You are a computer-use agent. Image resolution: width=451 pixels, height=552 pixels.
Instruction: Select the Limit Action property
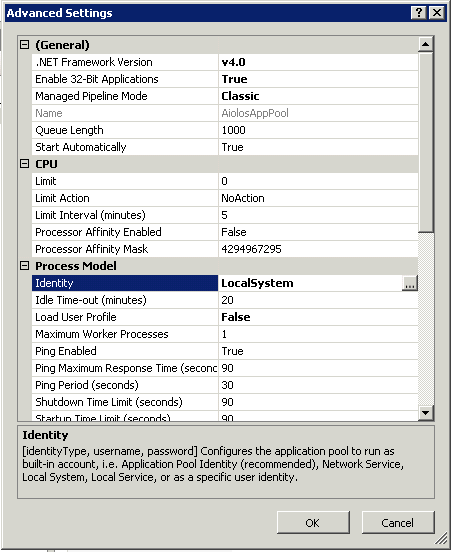pos(125,198)
